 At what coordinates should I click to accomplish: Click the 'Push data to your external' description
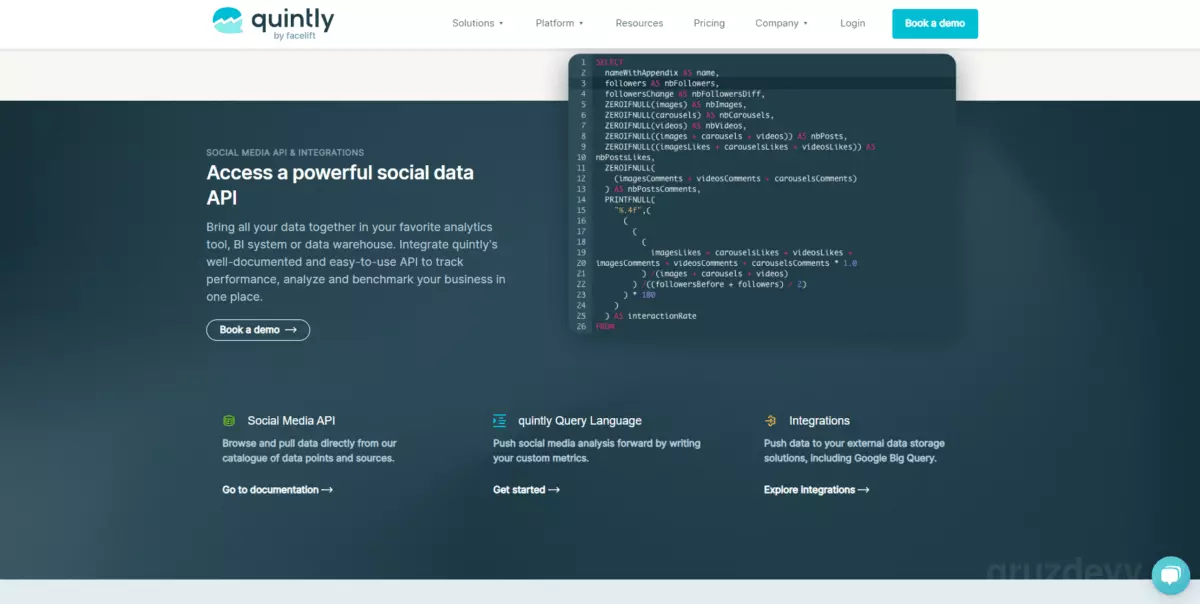coord(854,451)
